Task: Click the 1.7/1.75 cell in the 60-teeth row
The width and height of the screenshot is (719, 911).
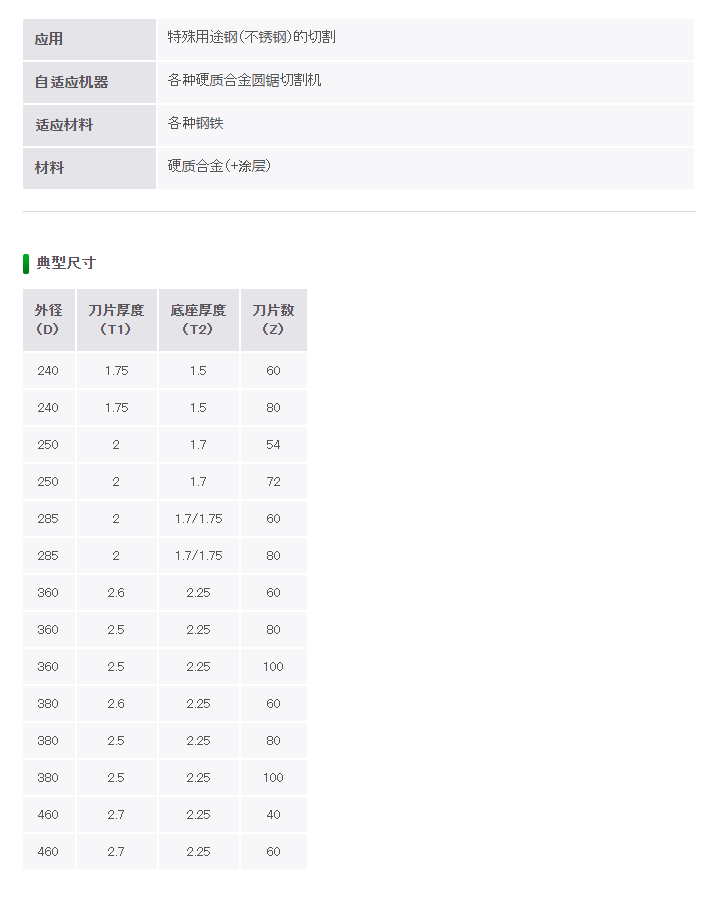Action: [x=199, y=518]
